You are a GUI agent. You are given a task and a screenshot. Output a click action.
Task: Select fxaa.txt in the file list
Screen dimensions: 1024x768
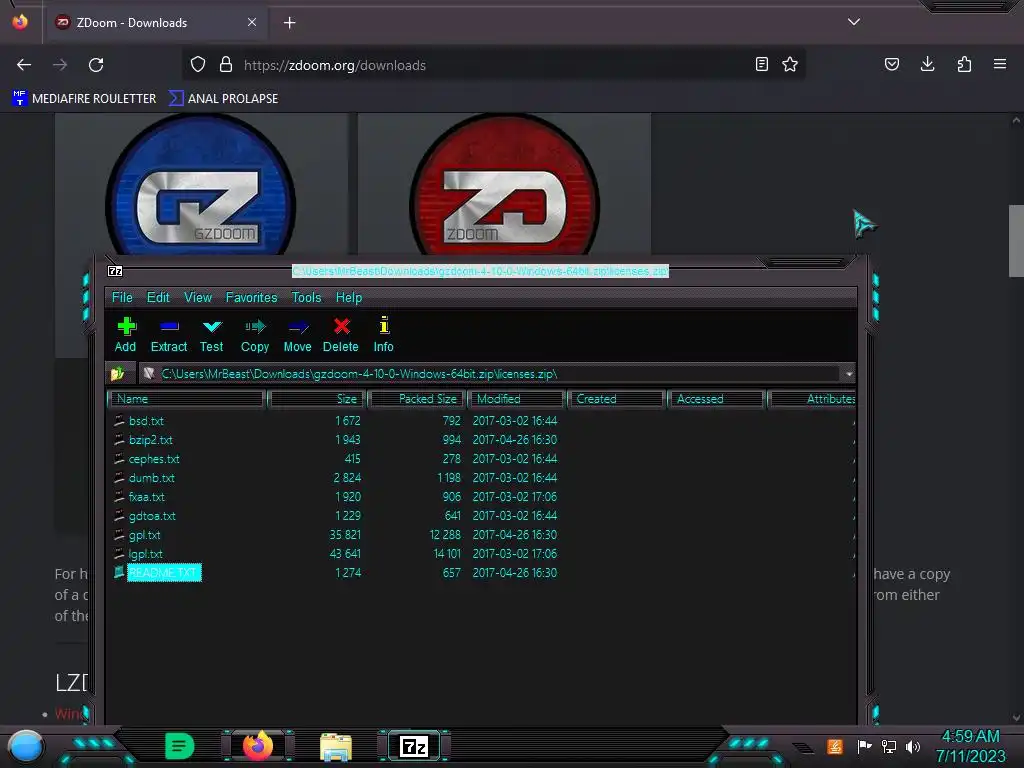click(147, 497)
